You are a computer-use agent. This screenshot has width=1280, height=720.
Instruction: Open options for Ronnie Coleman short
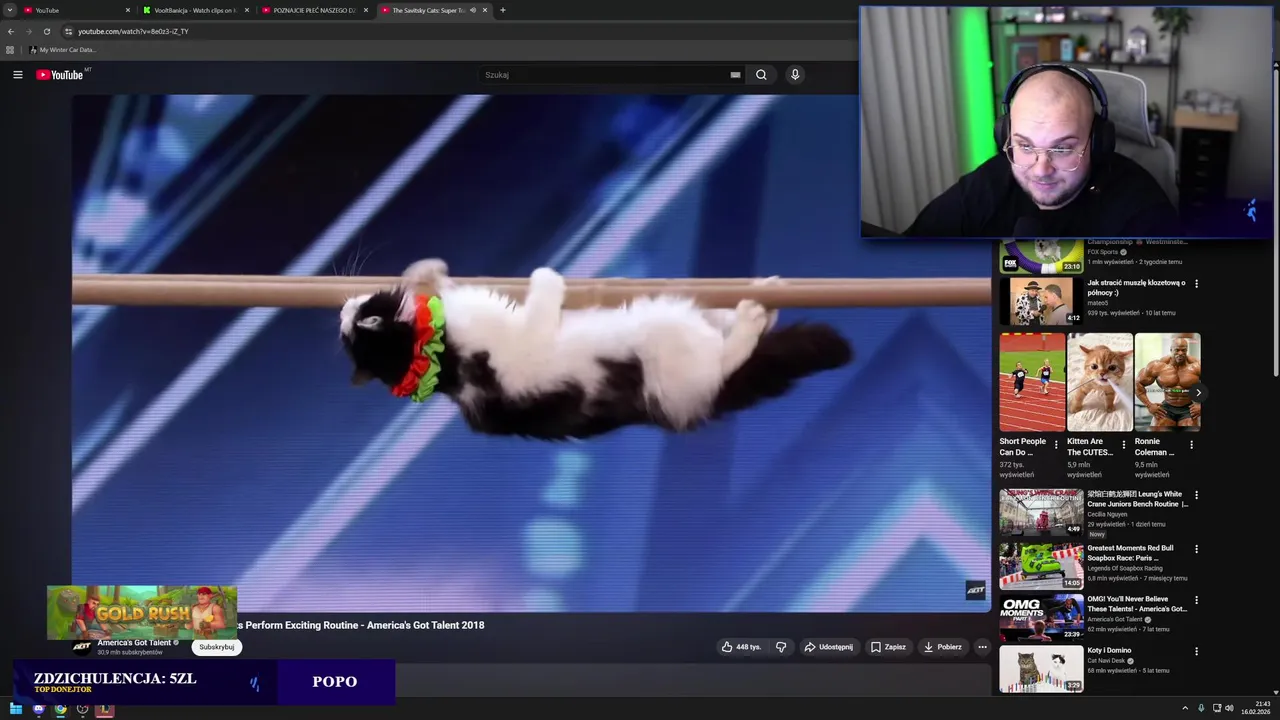[1190, 445]
